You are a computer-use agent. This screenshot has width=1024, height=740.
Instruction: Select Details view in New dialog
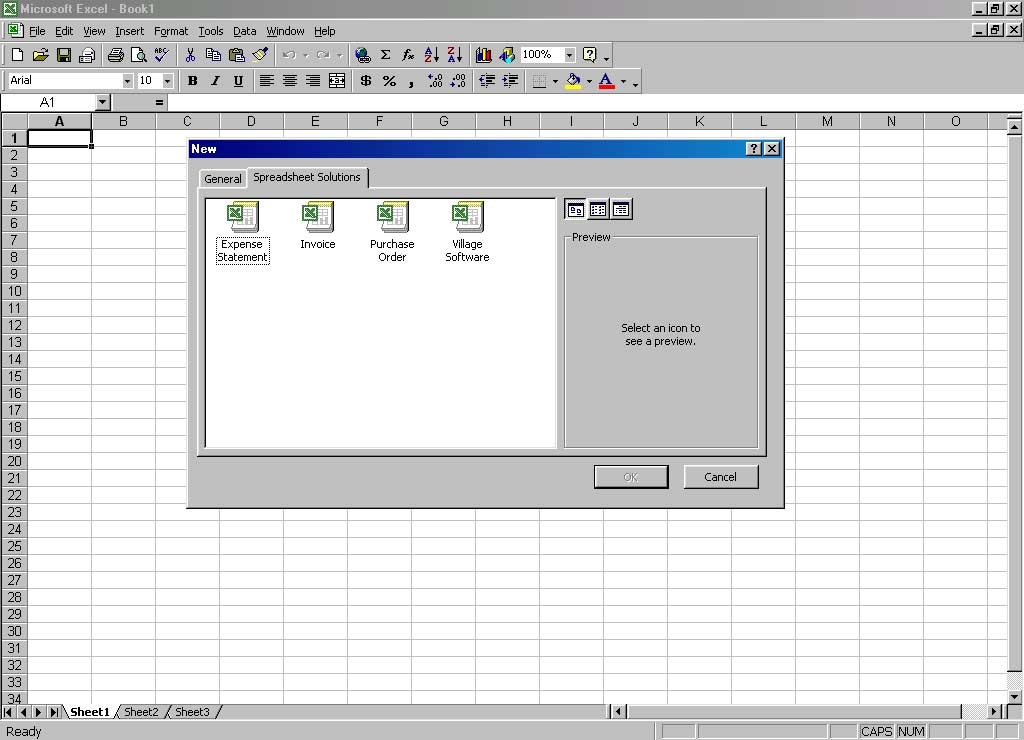pos(621,210)
